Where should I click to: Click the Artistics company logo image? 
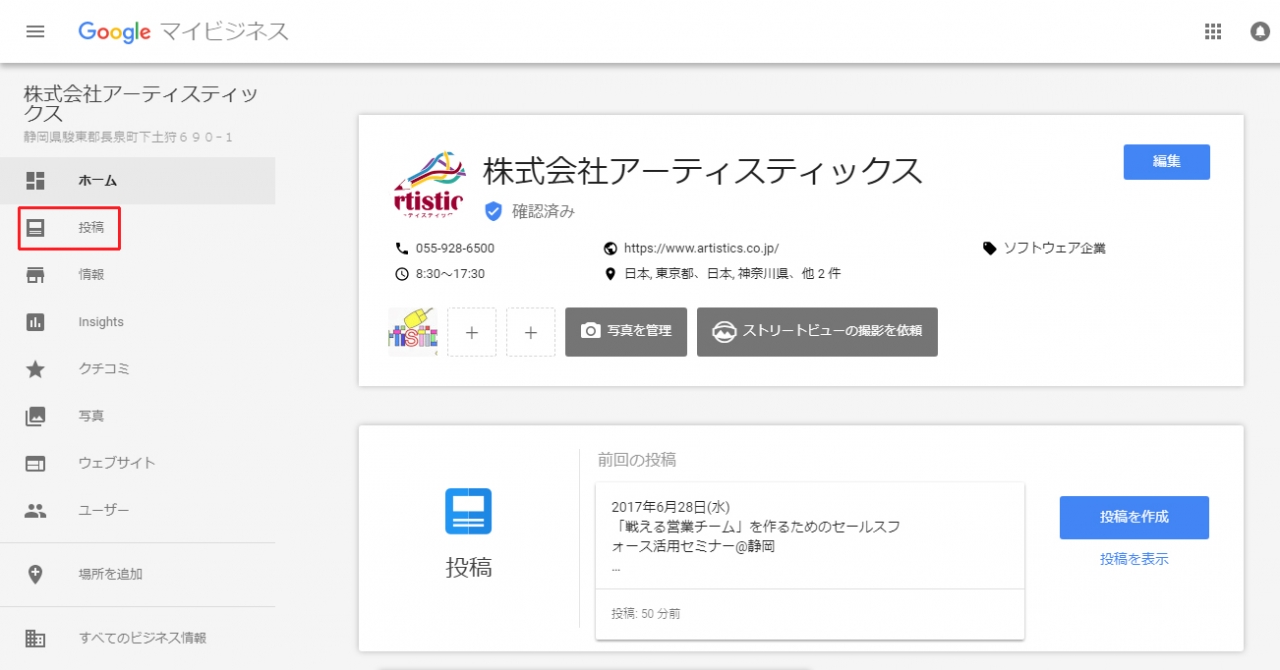[430, 183]
